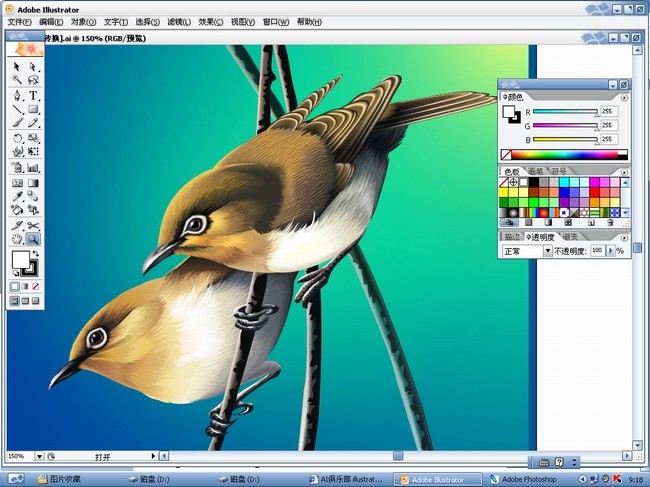The image size is (650, 487).
Task: Click the red R channel slider
Action: [x=565, y=112]
